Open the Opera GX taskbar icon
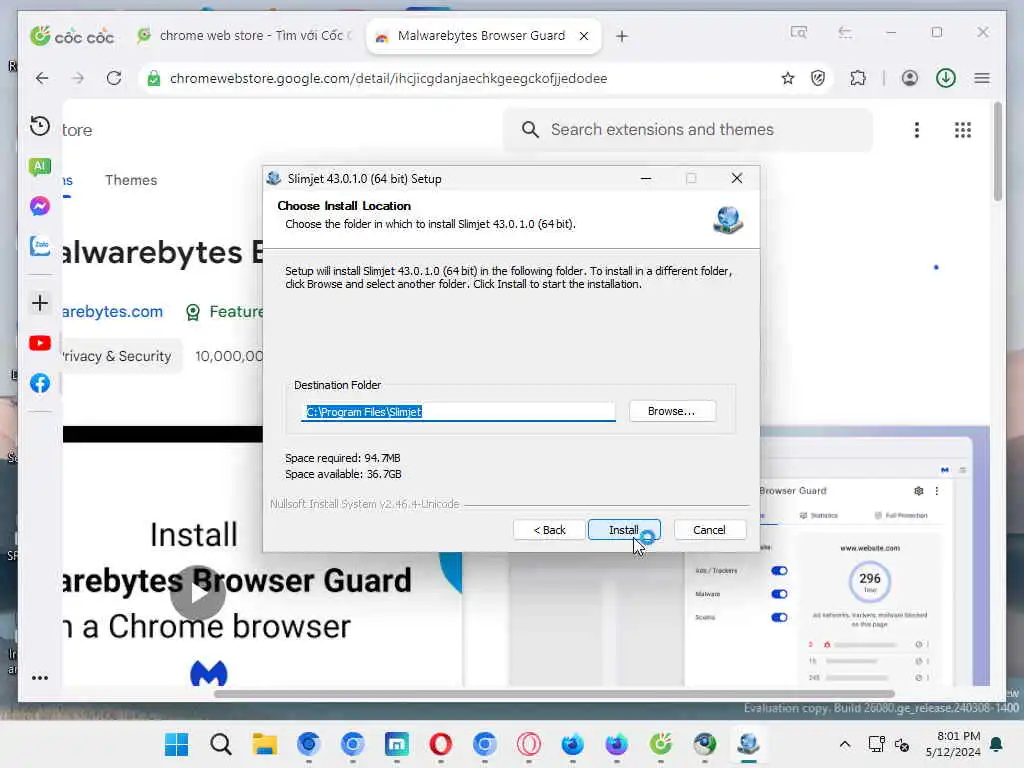 pos(528,744)
